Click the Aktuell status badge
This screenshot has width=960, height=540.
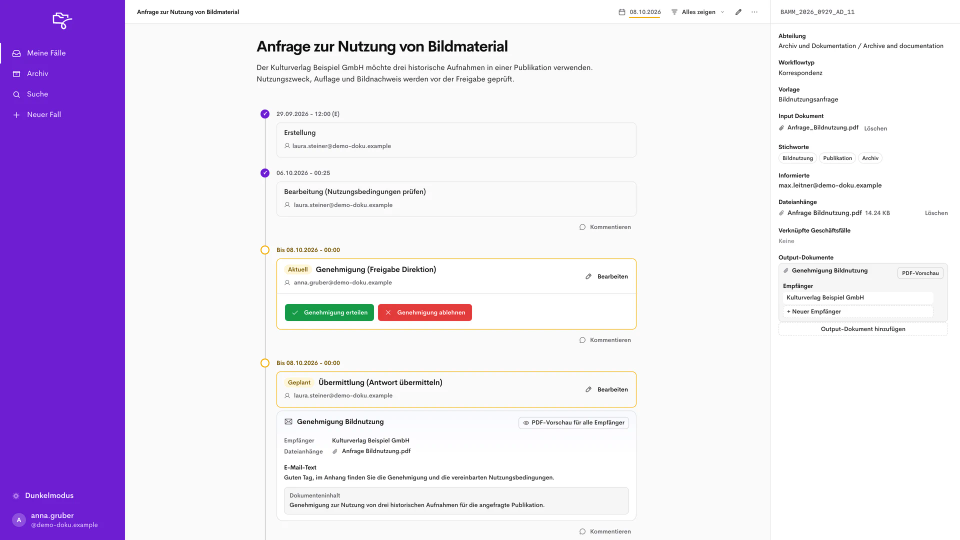coord(298,269)
